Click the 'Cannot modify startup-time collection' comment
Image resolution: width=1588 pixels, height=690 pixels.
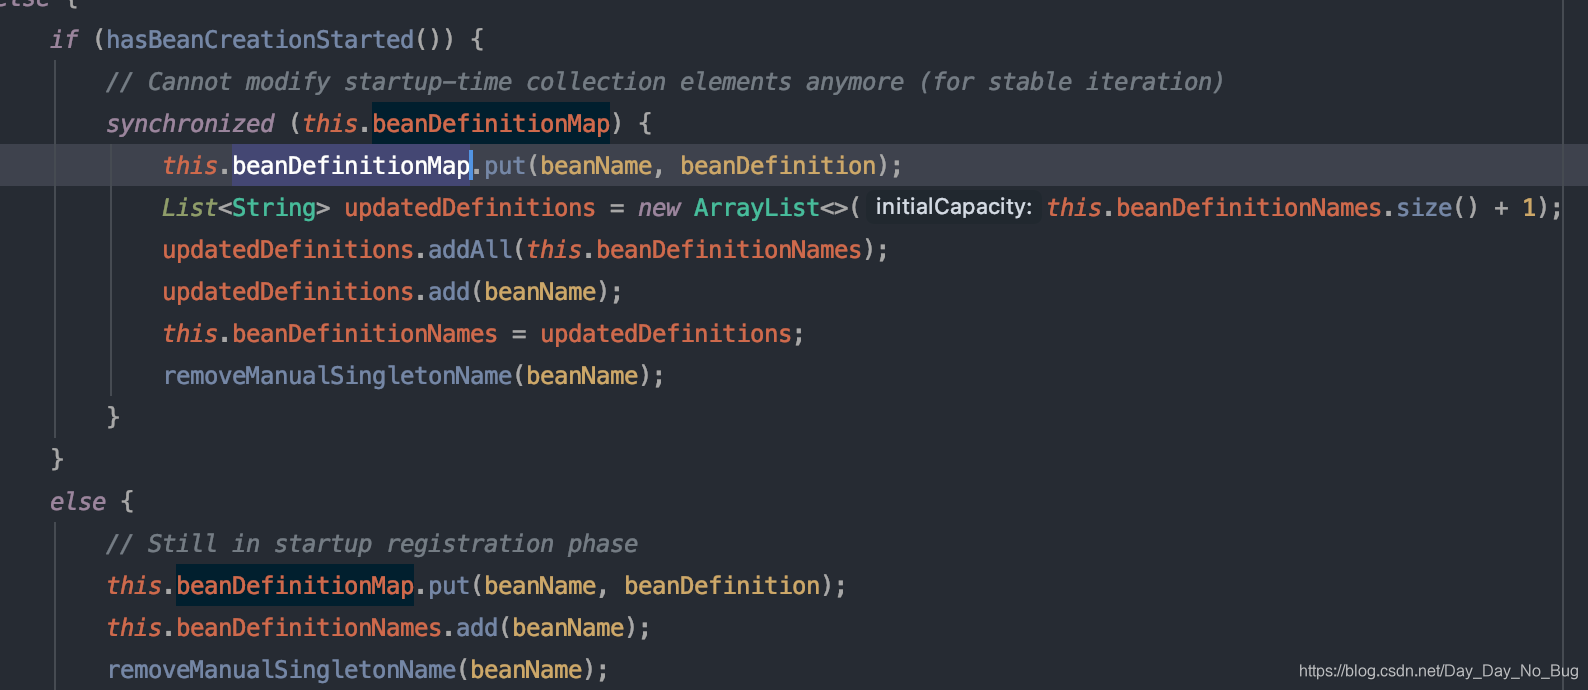[664, 82]
